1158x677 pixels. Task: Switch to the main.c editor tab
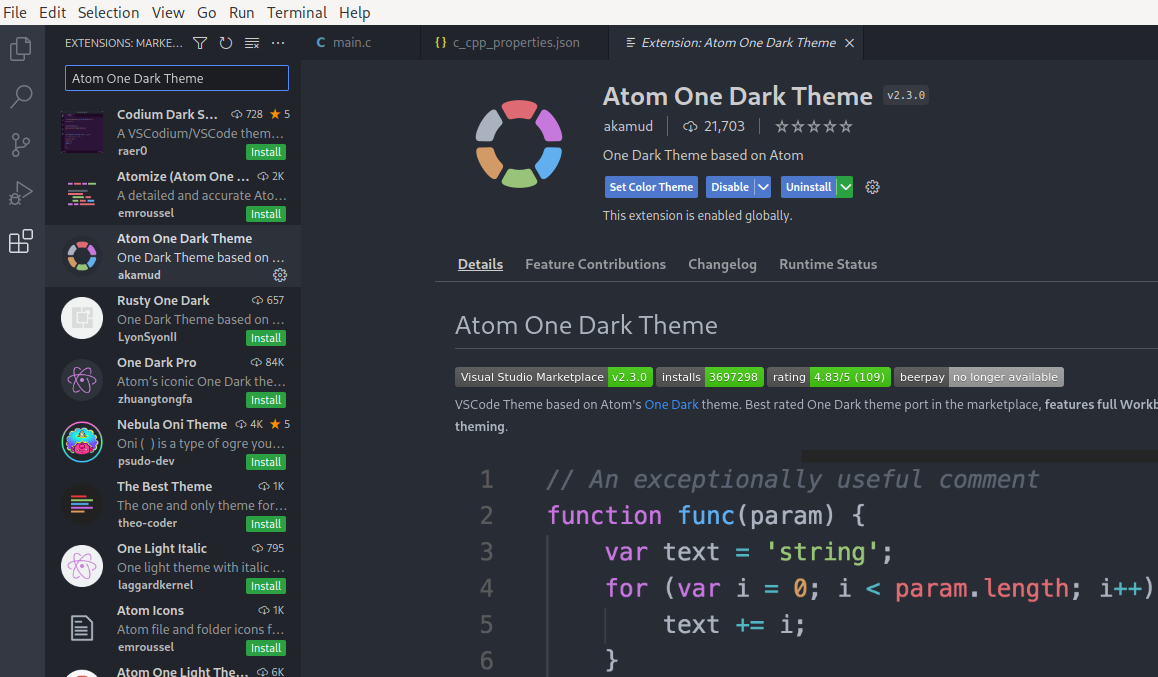[x=351, y=43]
